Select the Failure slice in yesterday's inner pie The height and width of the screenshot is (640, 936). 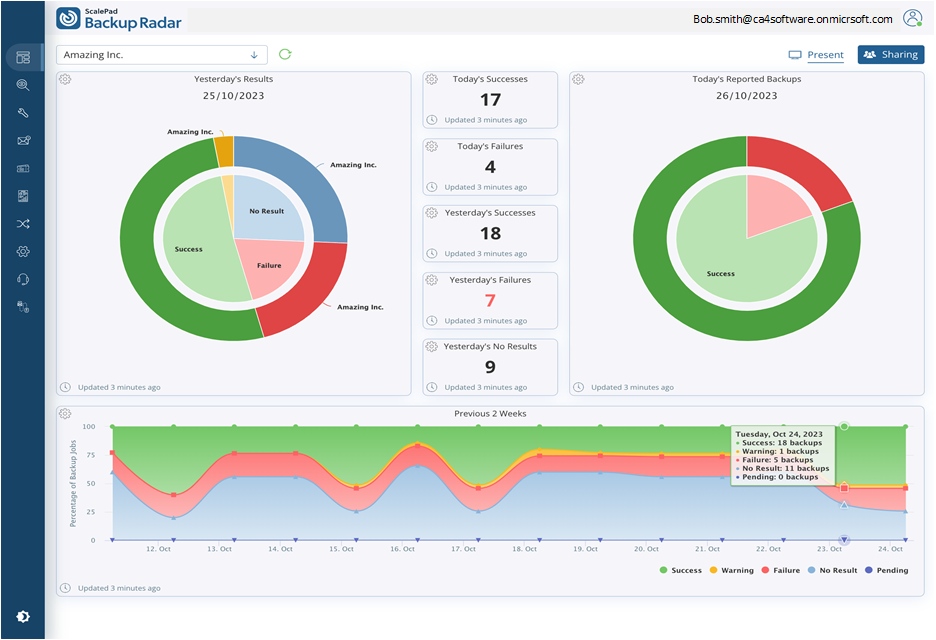pyautogui.click(x=269, y=266)
